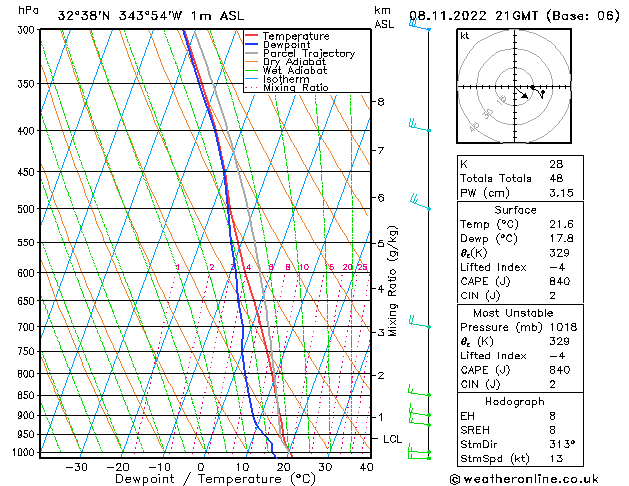Image resolution: width=629 pixels, height=486 pixels.
Task: Click the K index value 28
Action: pos(556,164)
